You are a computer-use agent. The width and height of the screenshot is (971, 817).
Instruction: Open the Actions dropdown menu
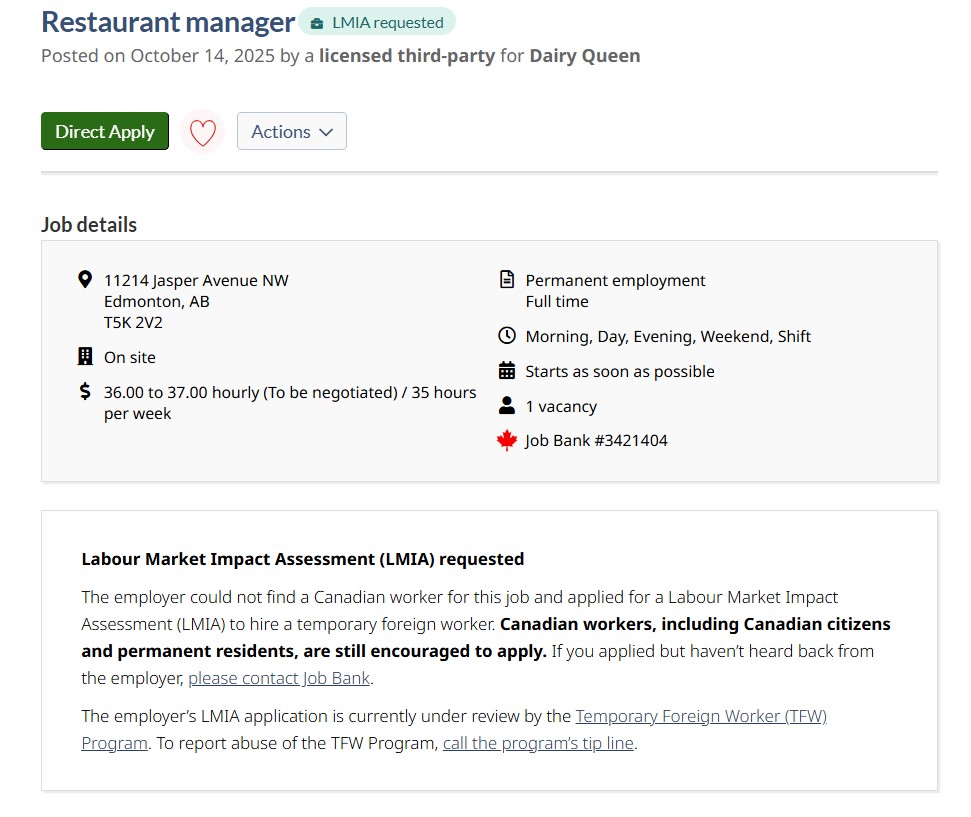(x=292, y=132)
